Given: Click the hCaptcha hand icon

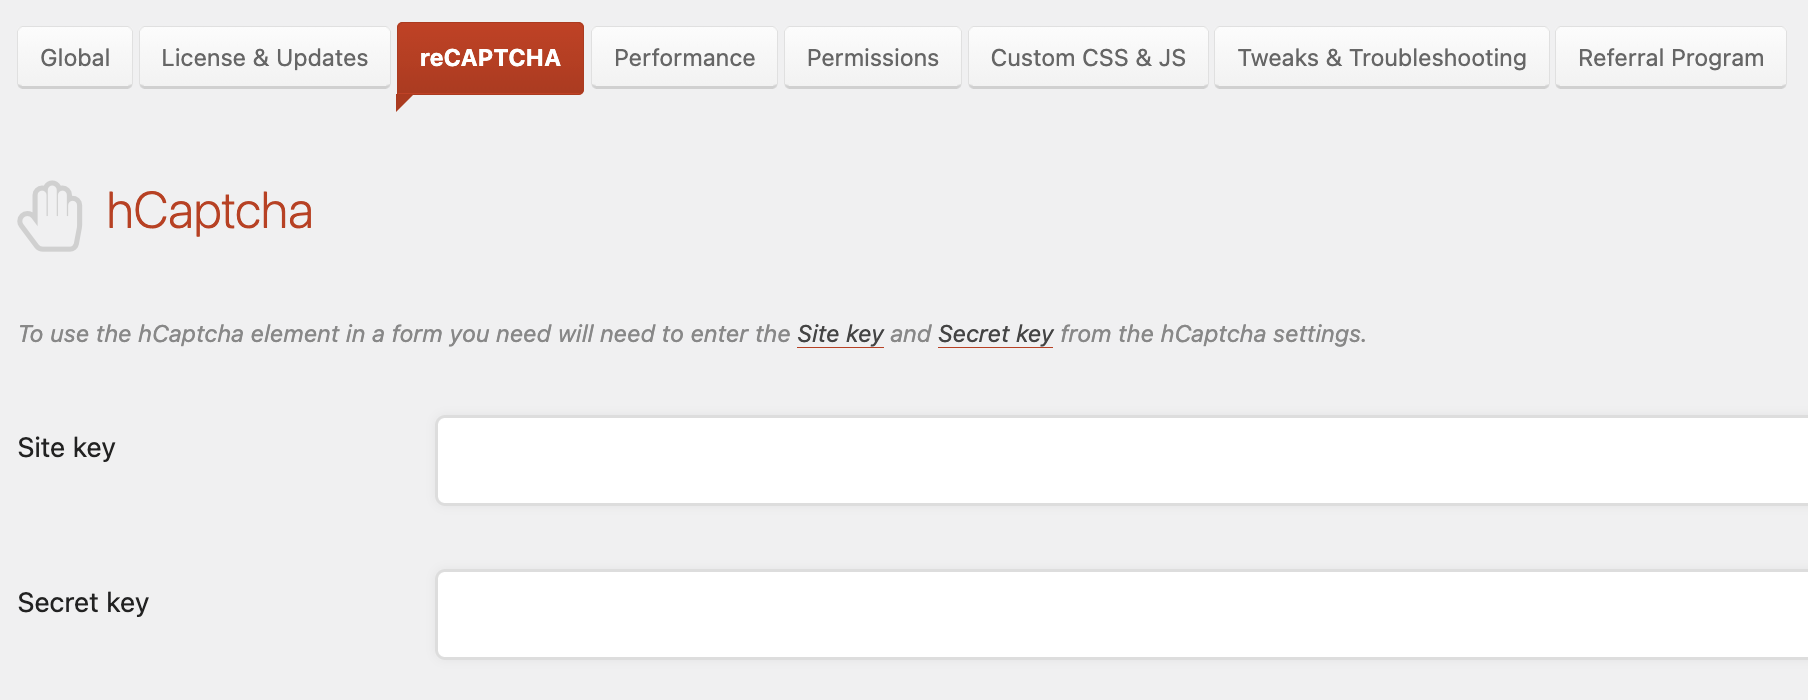Looking at the screenshot, I should tap(50, 214).
